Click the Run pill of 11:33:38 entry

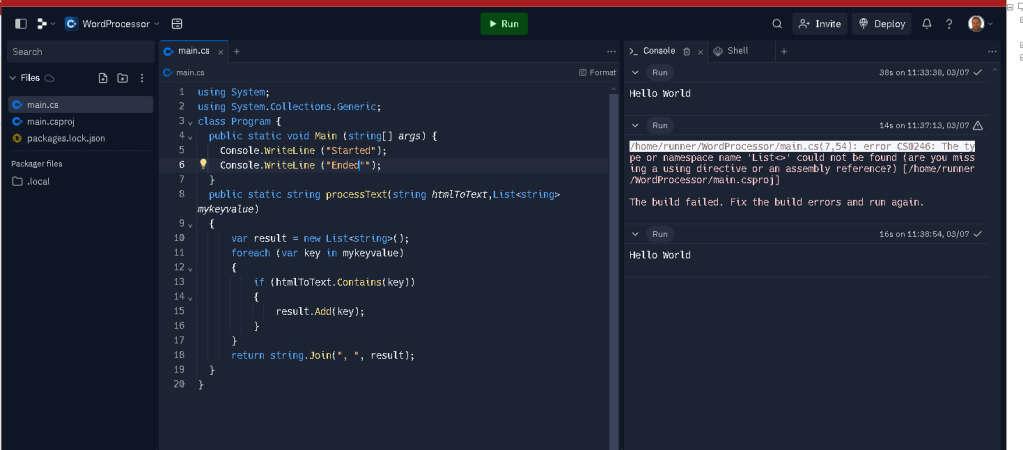tap(660, 72)
